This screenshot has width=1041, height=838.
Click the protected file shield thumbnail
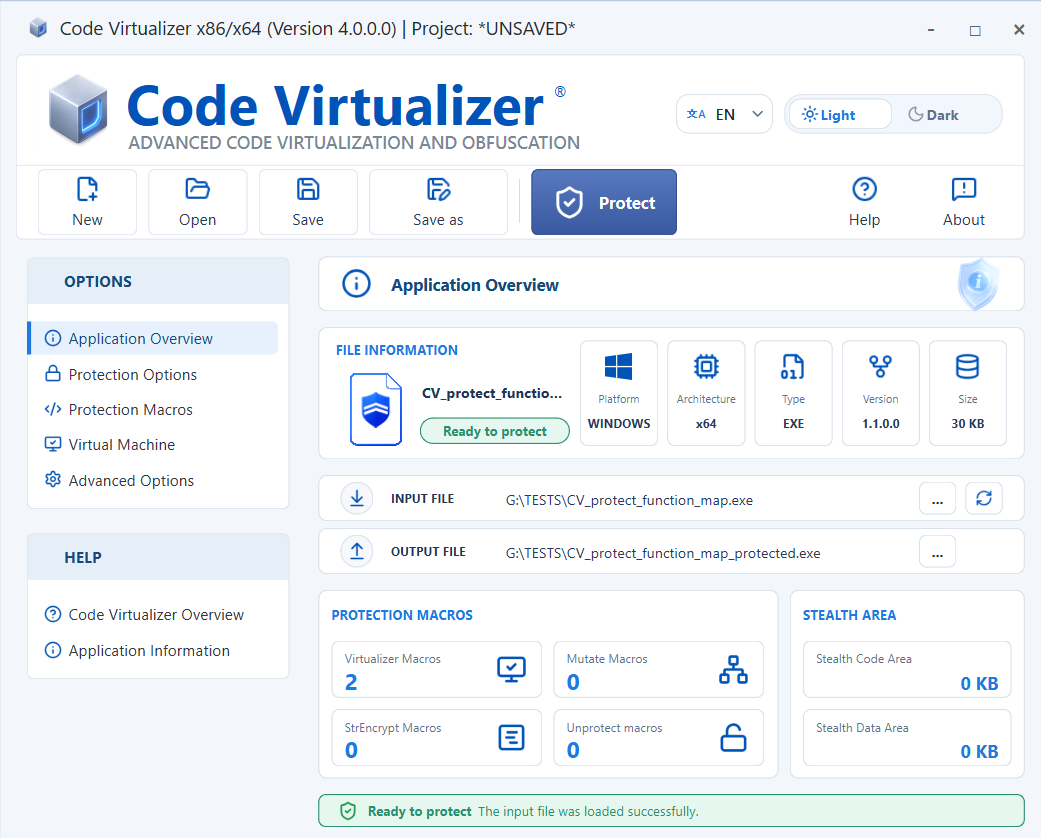click(376, 409)
